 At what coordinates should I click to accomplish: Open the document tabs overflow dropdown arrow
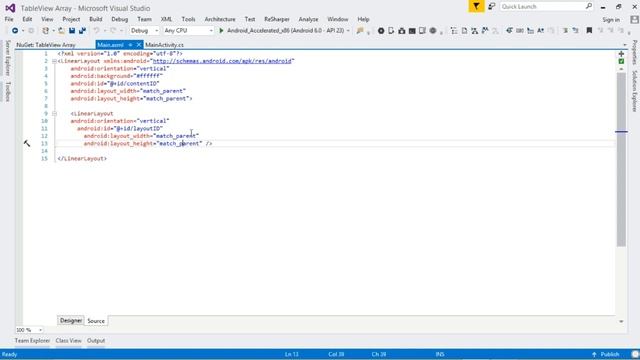(624, 45)
